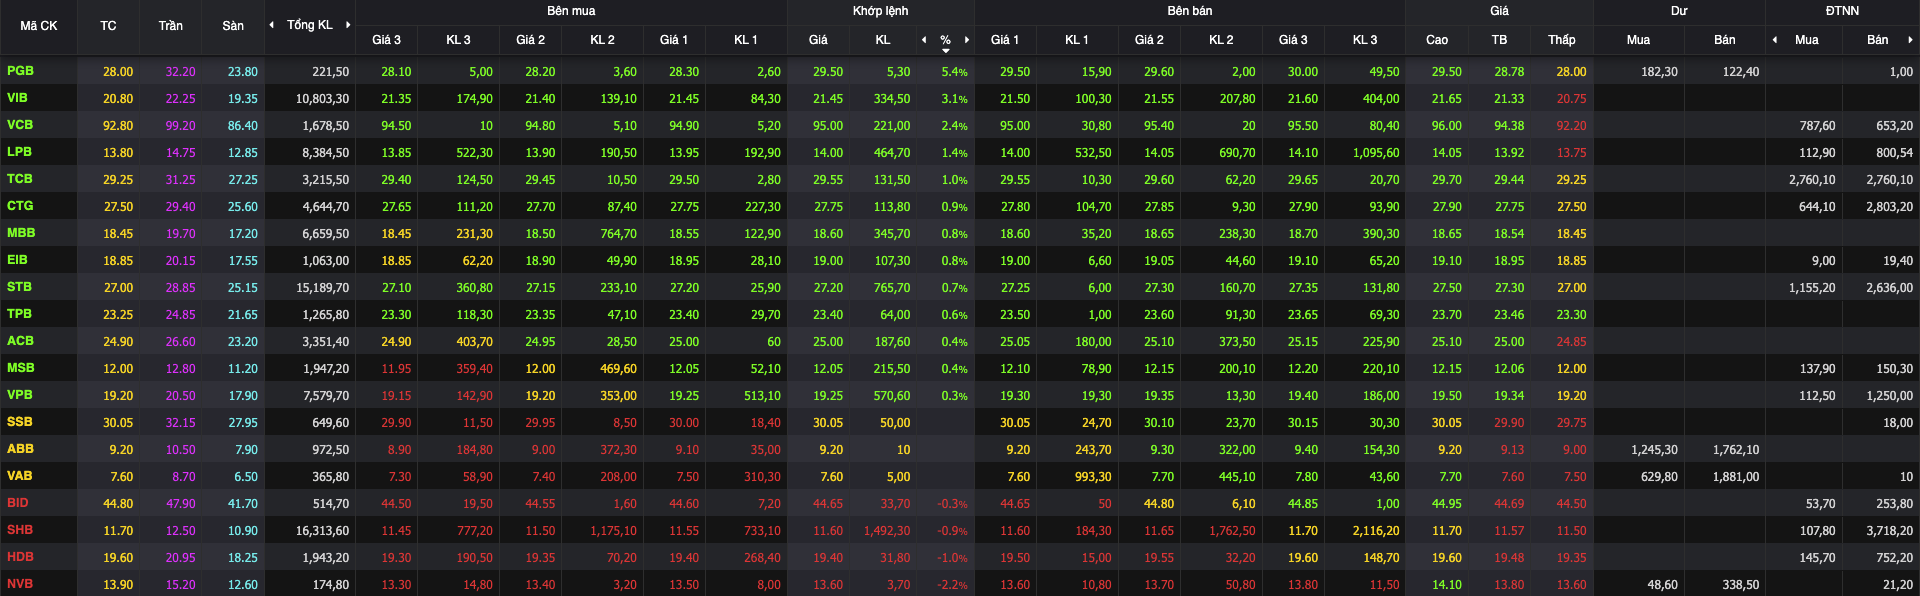Click LPB floor price 12.85
This screenshot has width=1920, height=596.
[243, 153]
